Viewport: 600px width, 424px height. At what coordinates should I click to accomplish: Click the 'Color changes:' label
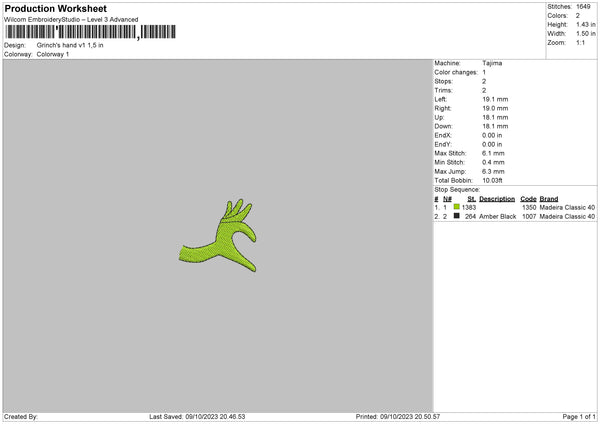point(456,72)
